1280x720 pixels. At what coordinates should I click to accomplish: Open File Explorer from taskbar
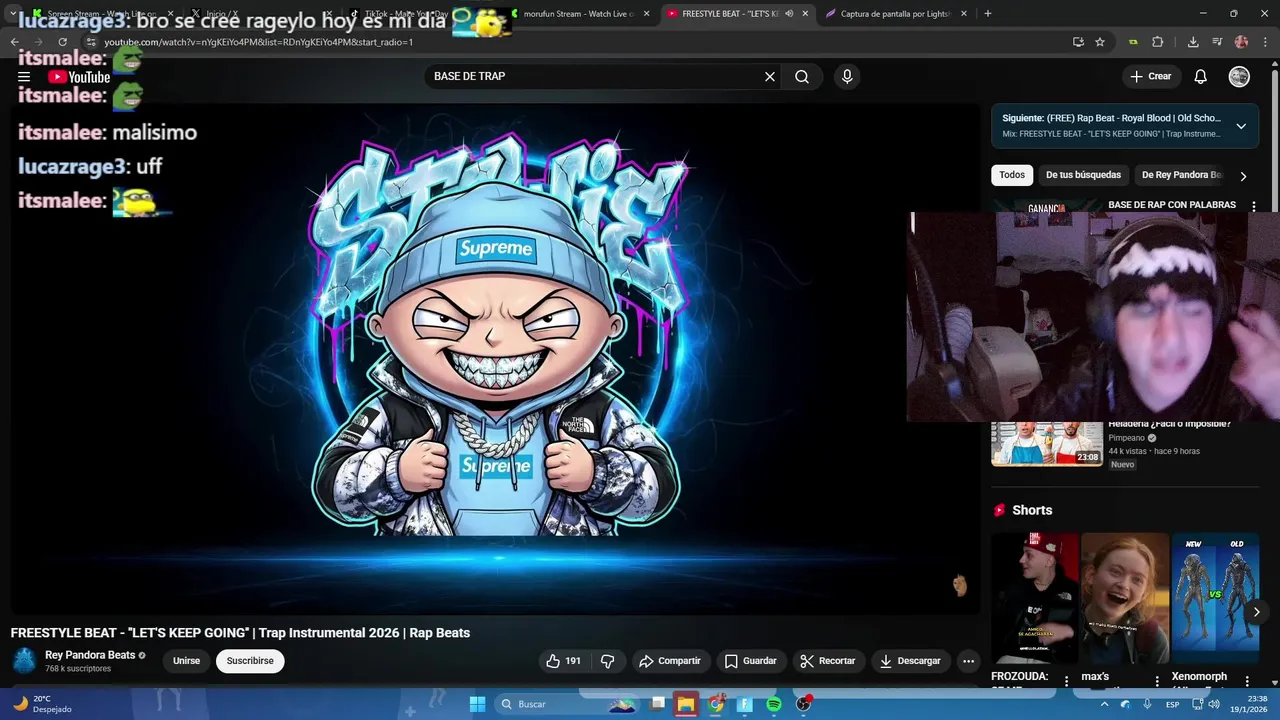685,704
